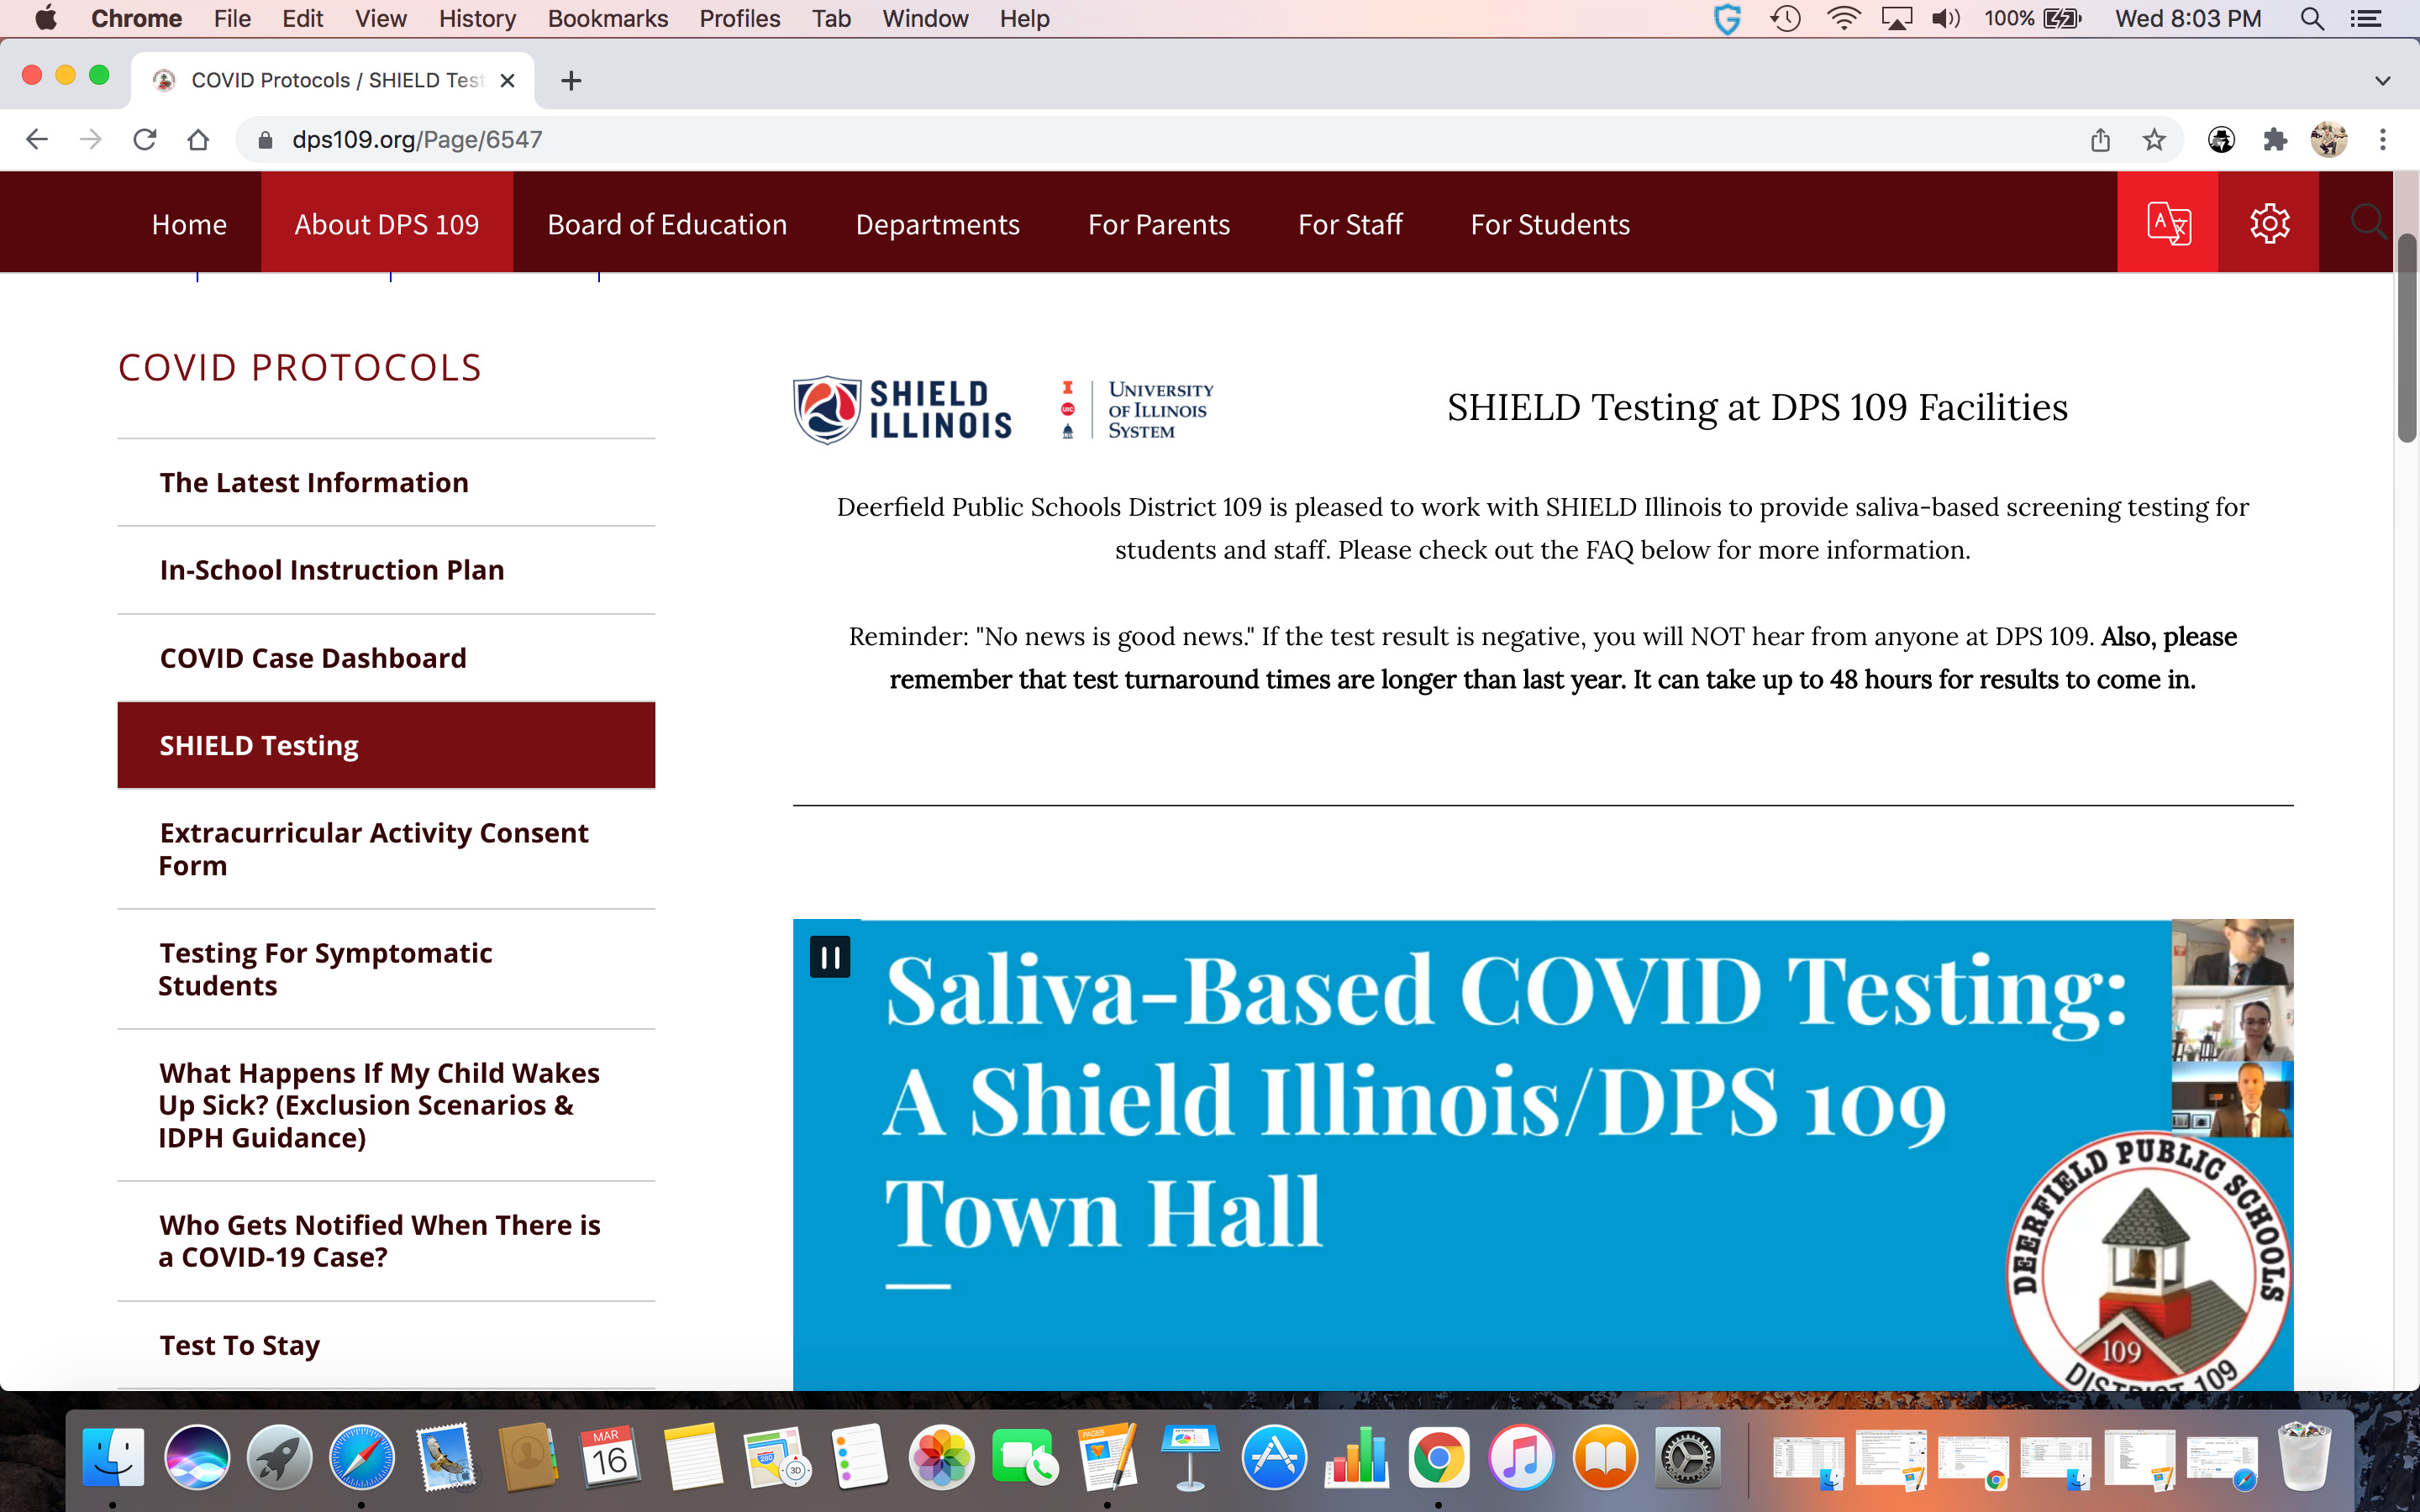This screenshot has width=2420, height=1512.
Task: Open Notes app in the dock
Action: pos(692,1457)
